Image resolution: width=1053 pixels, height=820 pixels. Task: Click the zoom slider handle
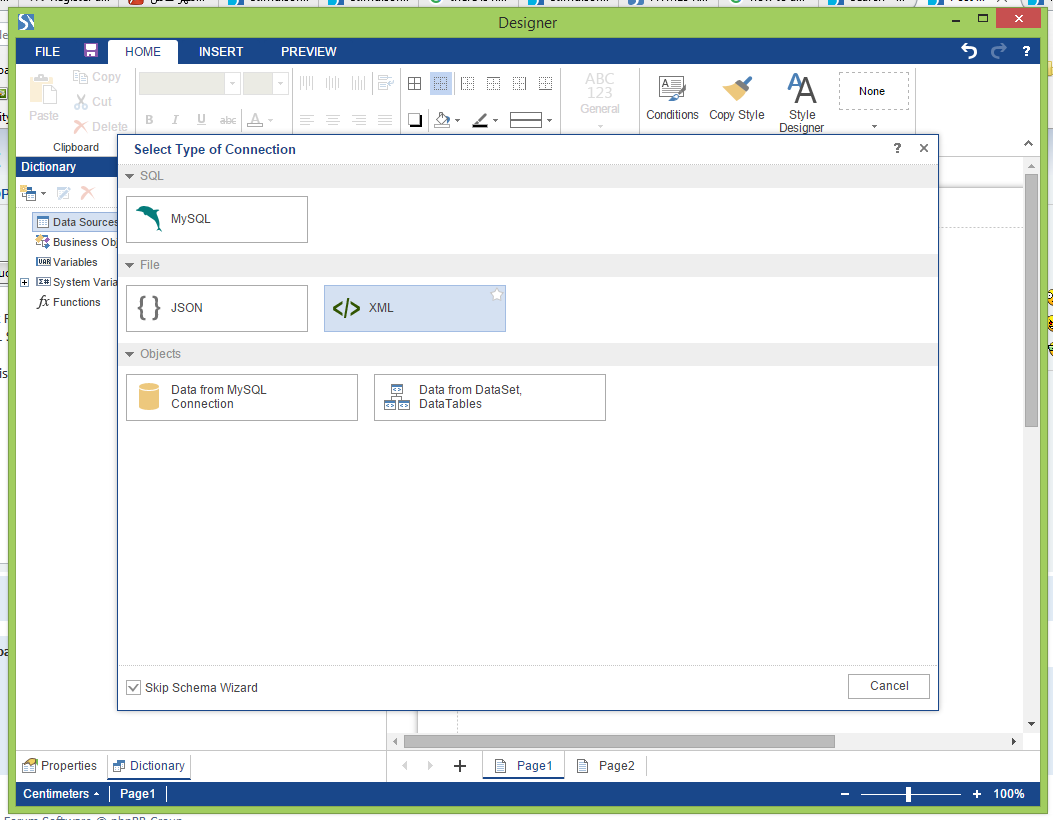pyautogui.click(x=908, y=794)
